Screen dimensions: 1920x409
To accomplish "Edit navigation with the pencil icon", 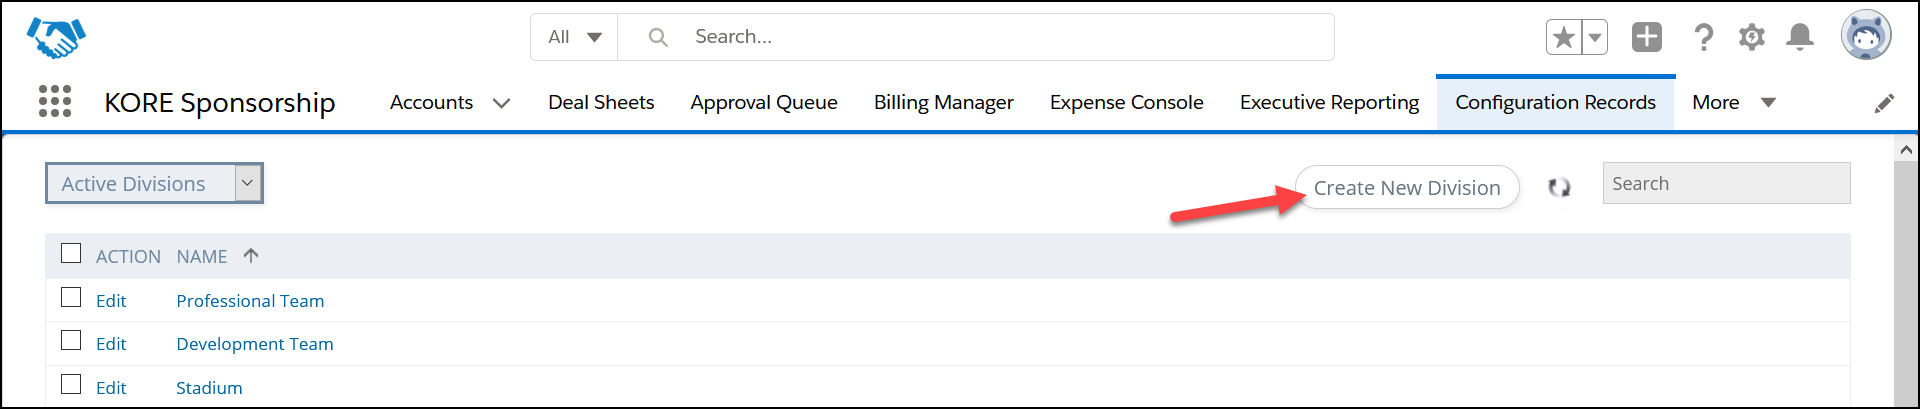I will click(1884, 103).
